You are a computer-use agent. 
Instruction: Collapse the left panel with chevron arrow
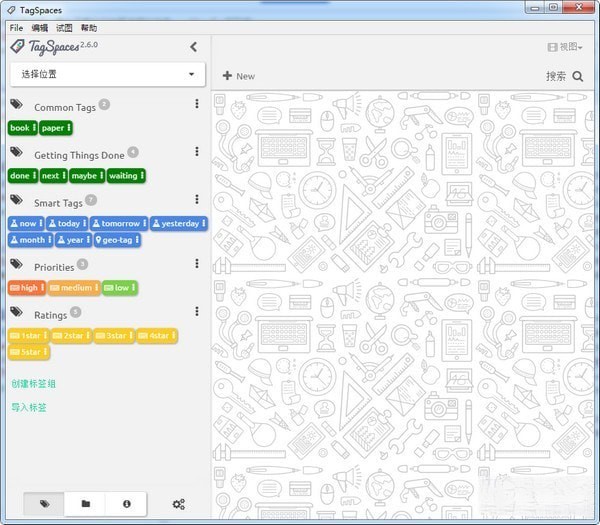pos(193,47)
